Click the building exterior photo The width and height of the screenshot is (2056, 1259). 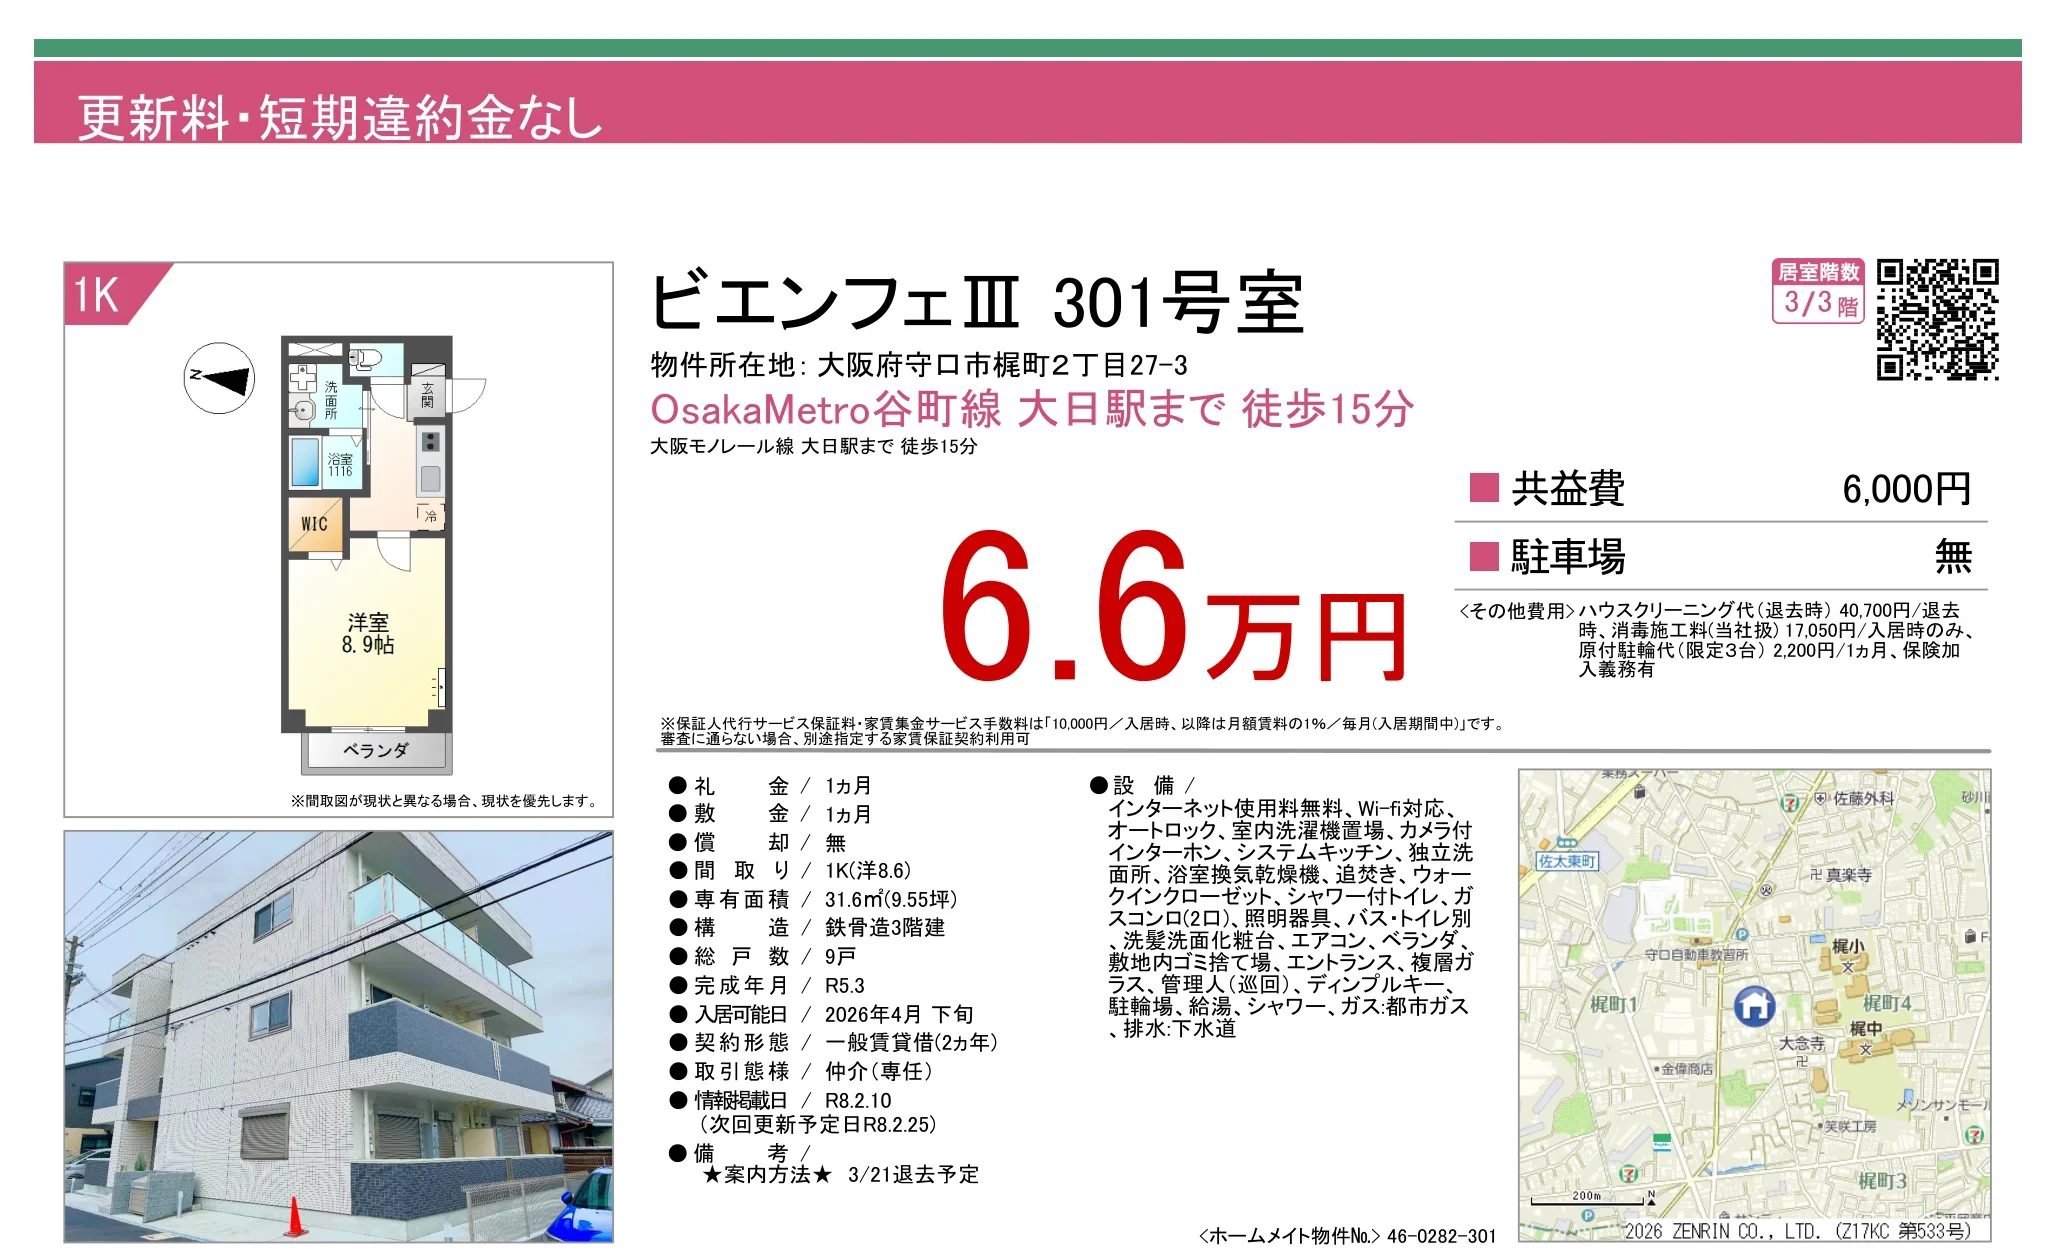338,1036
